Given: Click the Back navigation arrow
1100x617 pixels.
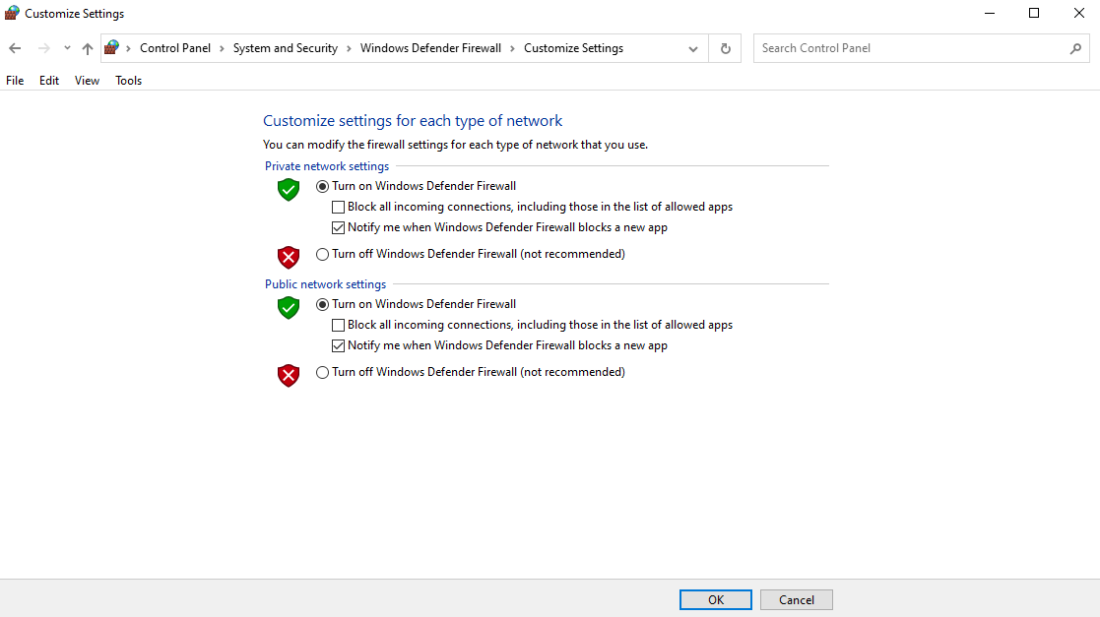Looking at the screenshot, I should click(14, 47).
